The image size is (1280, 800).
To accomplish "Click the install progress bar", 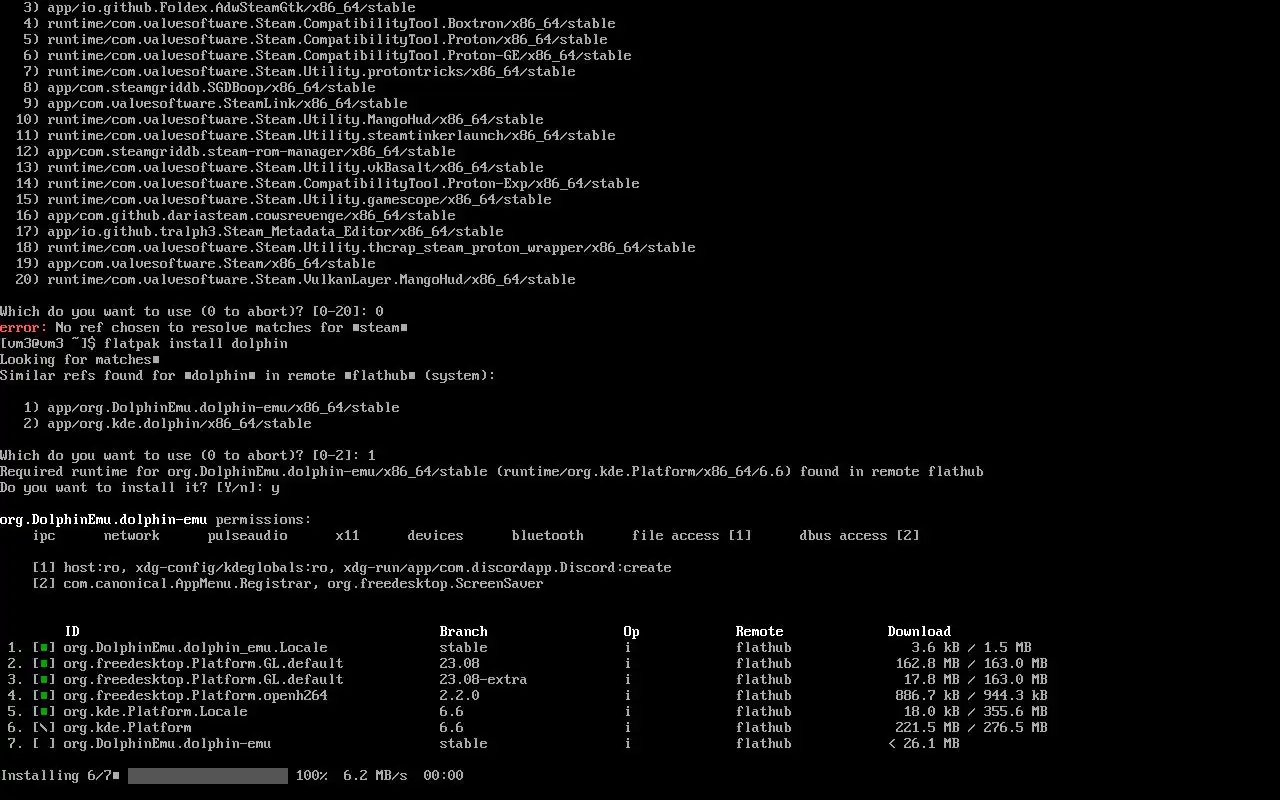I will (x=208, y=776).
